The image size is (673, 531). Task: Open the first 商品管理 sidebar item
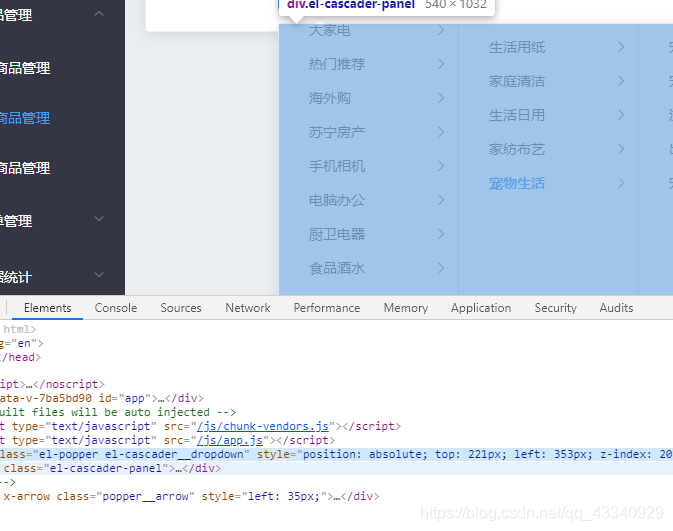coord(24,68)
